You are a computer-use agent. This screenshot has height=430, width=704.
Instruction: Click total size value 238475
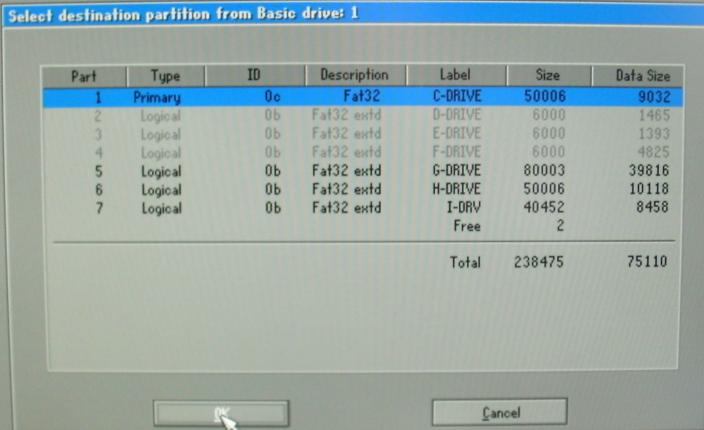point(539,262)
